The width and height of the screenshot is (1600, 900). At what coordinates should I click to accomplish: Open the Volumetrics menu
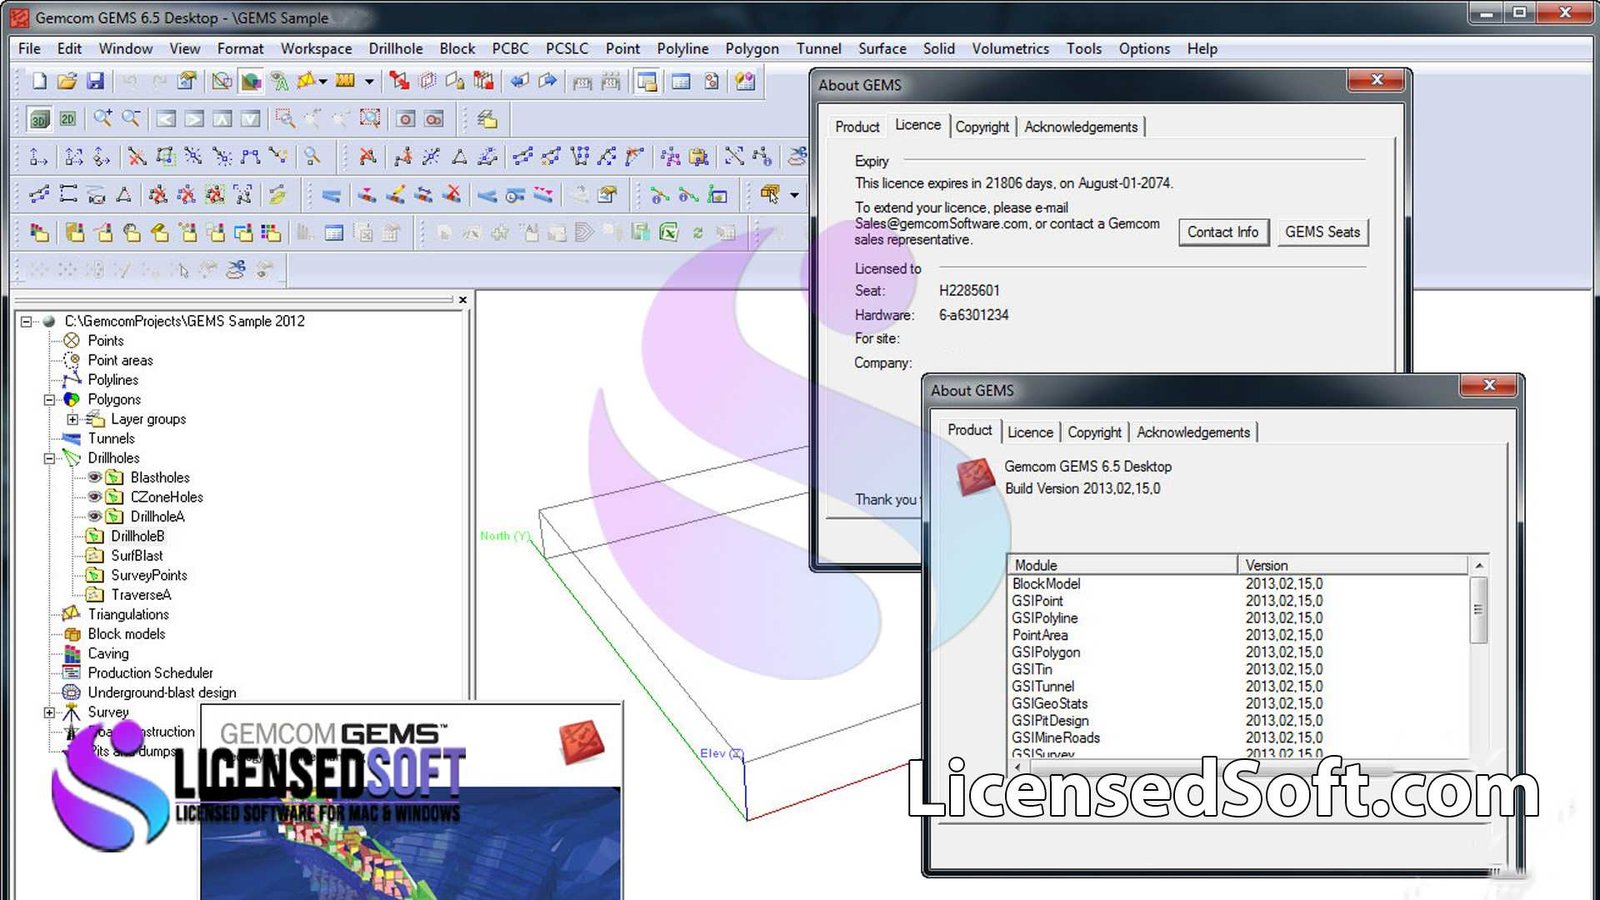(x=1010, y=48)
